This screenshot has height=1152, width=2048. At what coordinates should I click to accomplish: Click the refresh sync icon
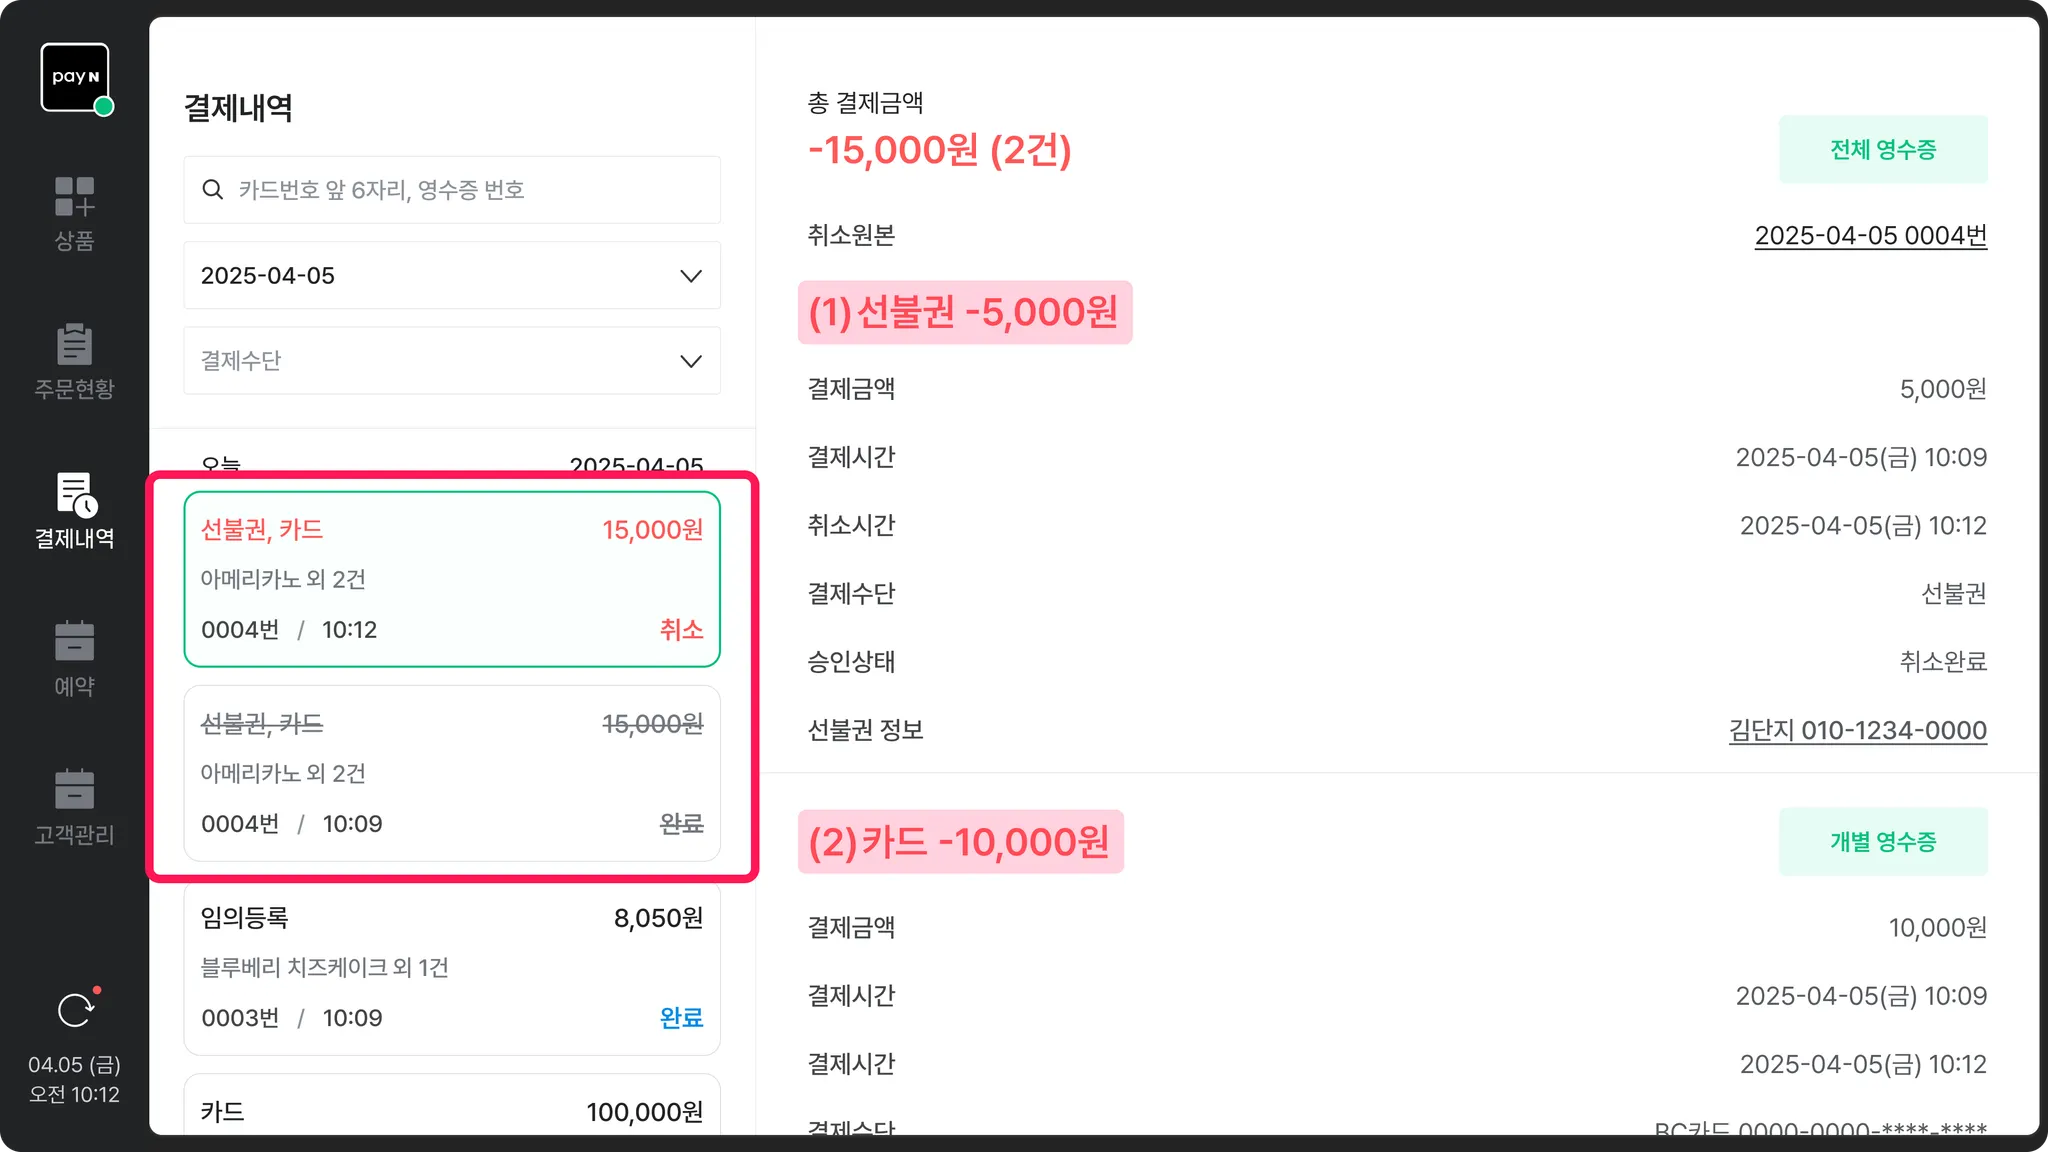pyautogui.click(x=75, y=1011)
